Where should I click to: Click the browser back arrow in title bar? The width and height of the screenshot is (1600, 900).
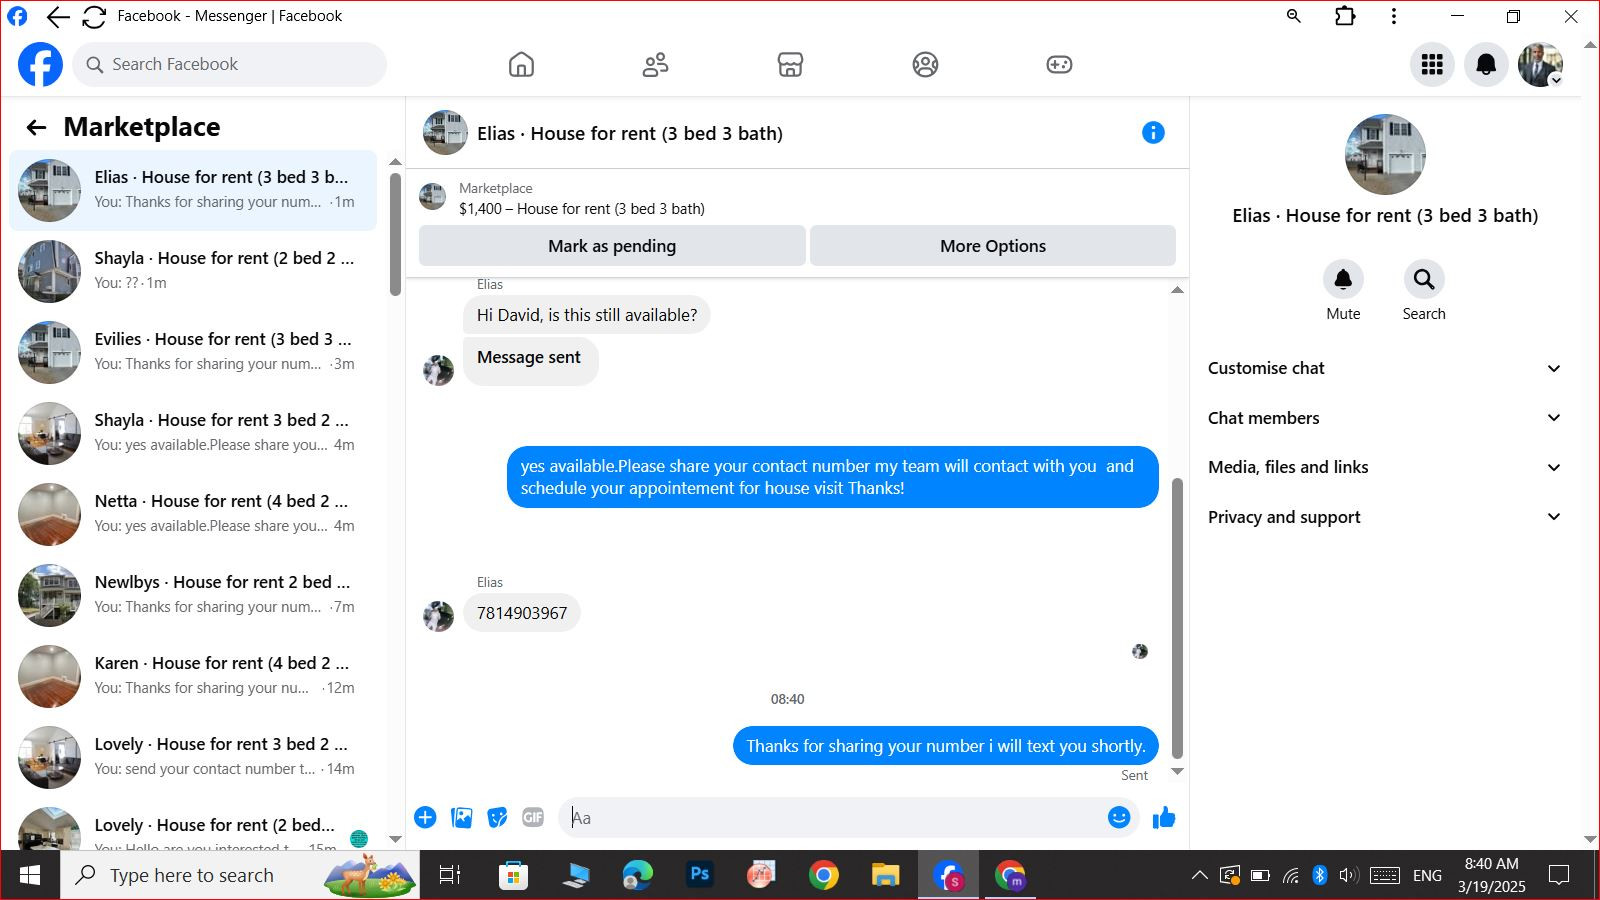pos(58,17)
